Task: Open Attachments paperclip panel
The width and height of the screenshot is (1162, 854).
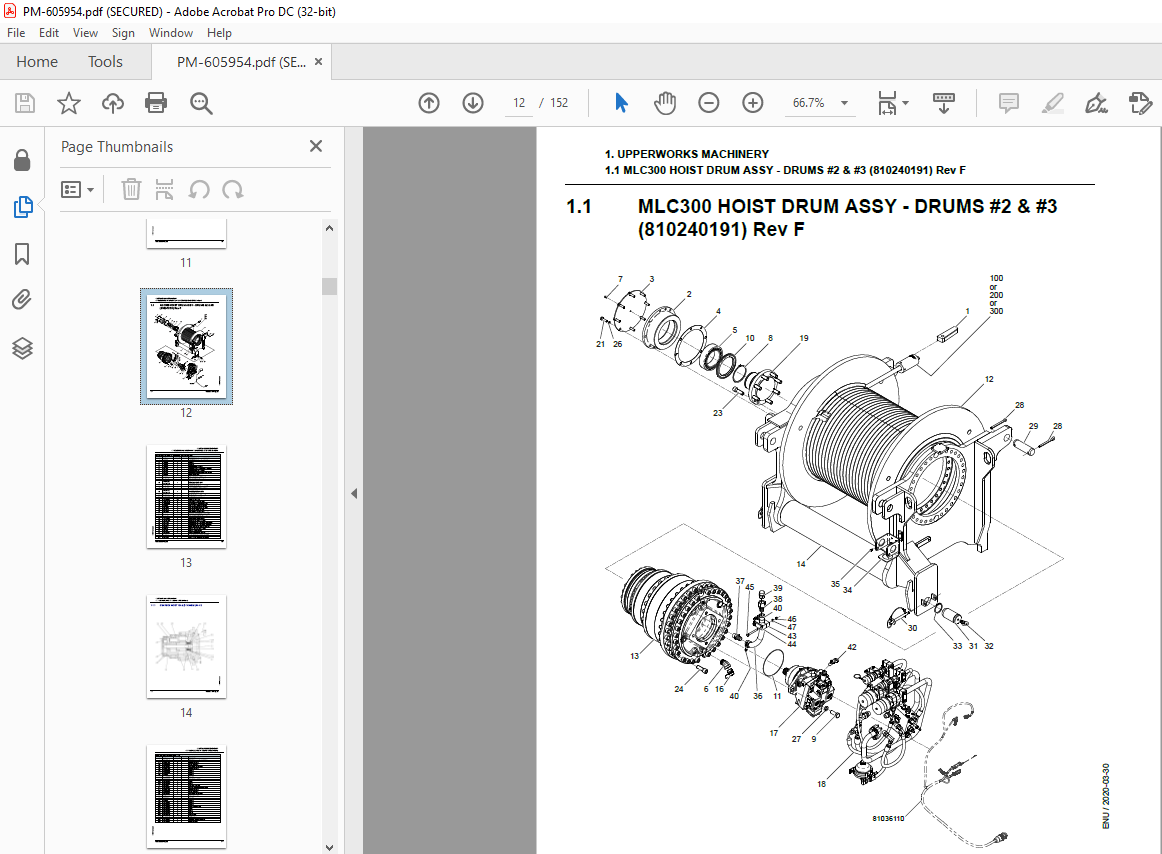Action: click(22, 300)
